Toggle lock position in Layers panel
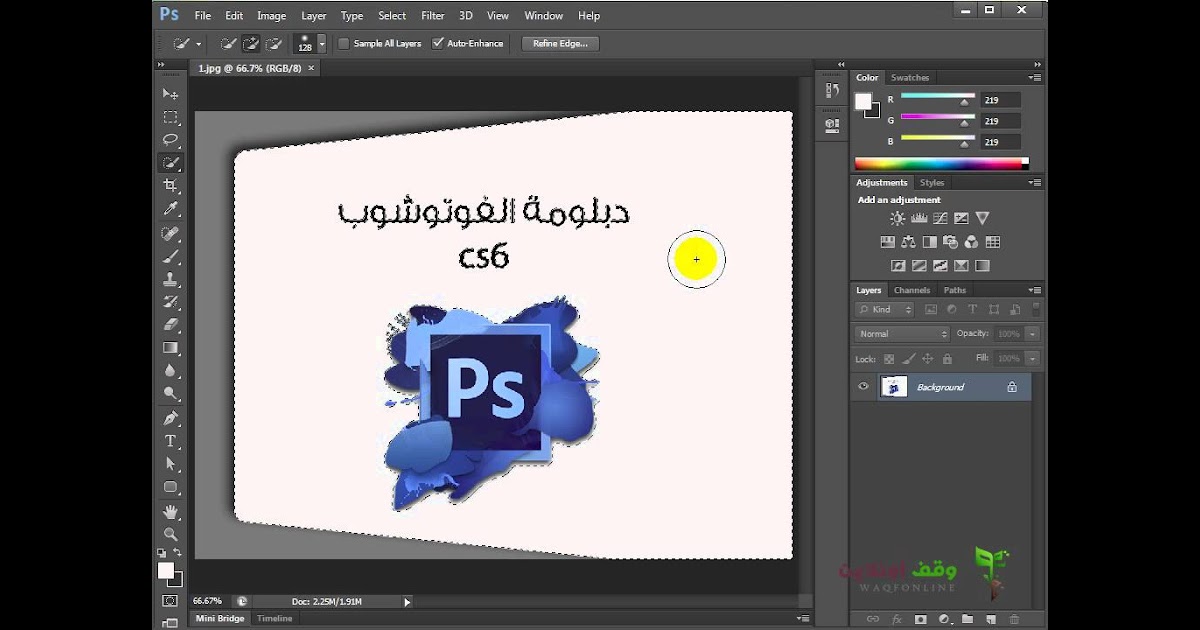Viewport: 1200px width, 630px height. 927,358
